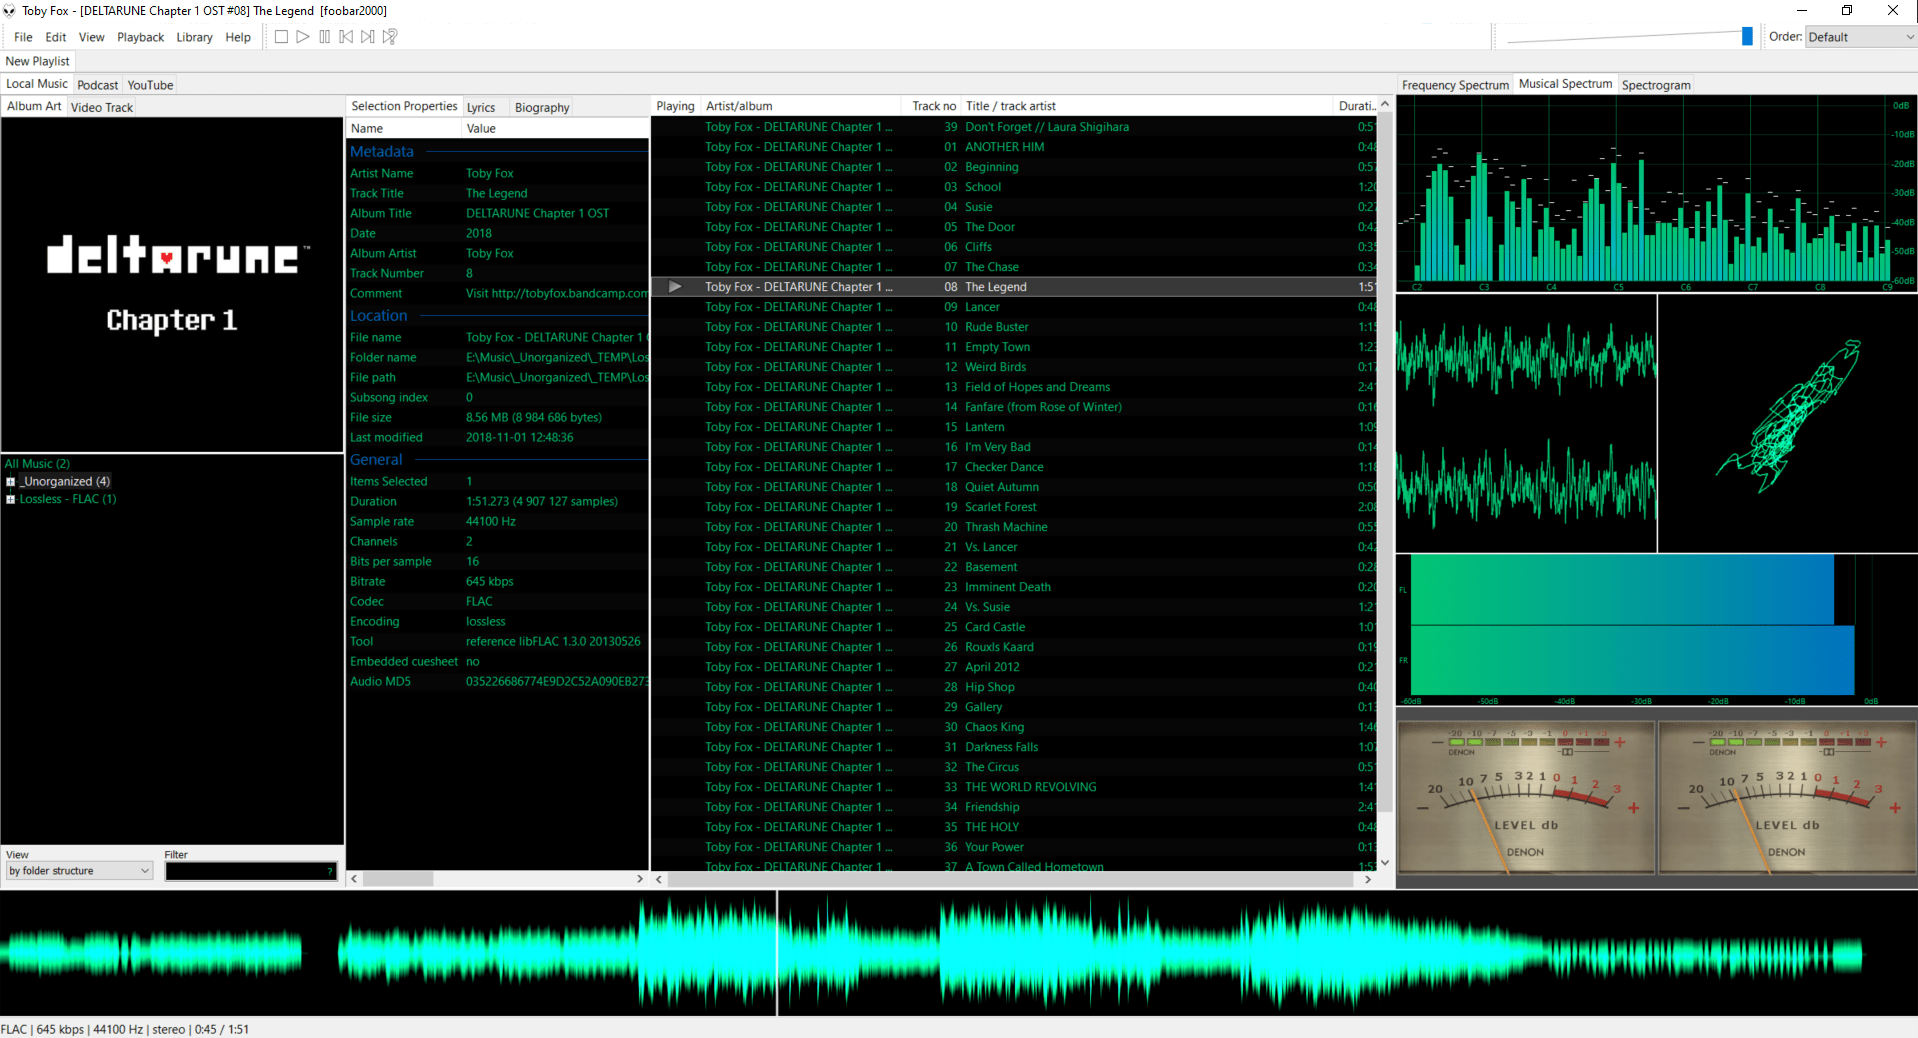Select the Selection Properties tab
Viewport: 1918px width, 1038px height.
click(x=404, y=106)
